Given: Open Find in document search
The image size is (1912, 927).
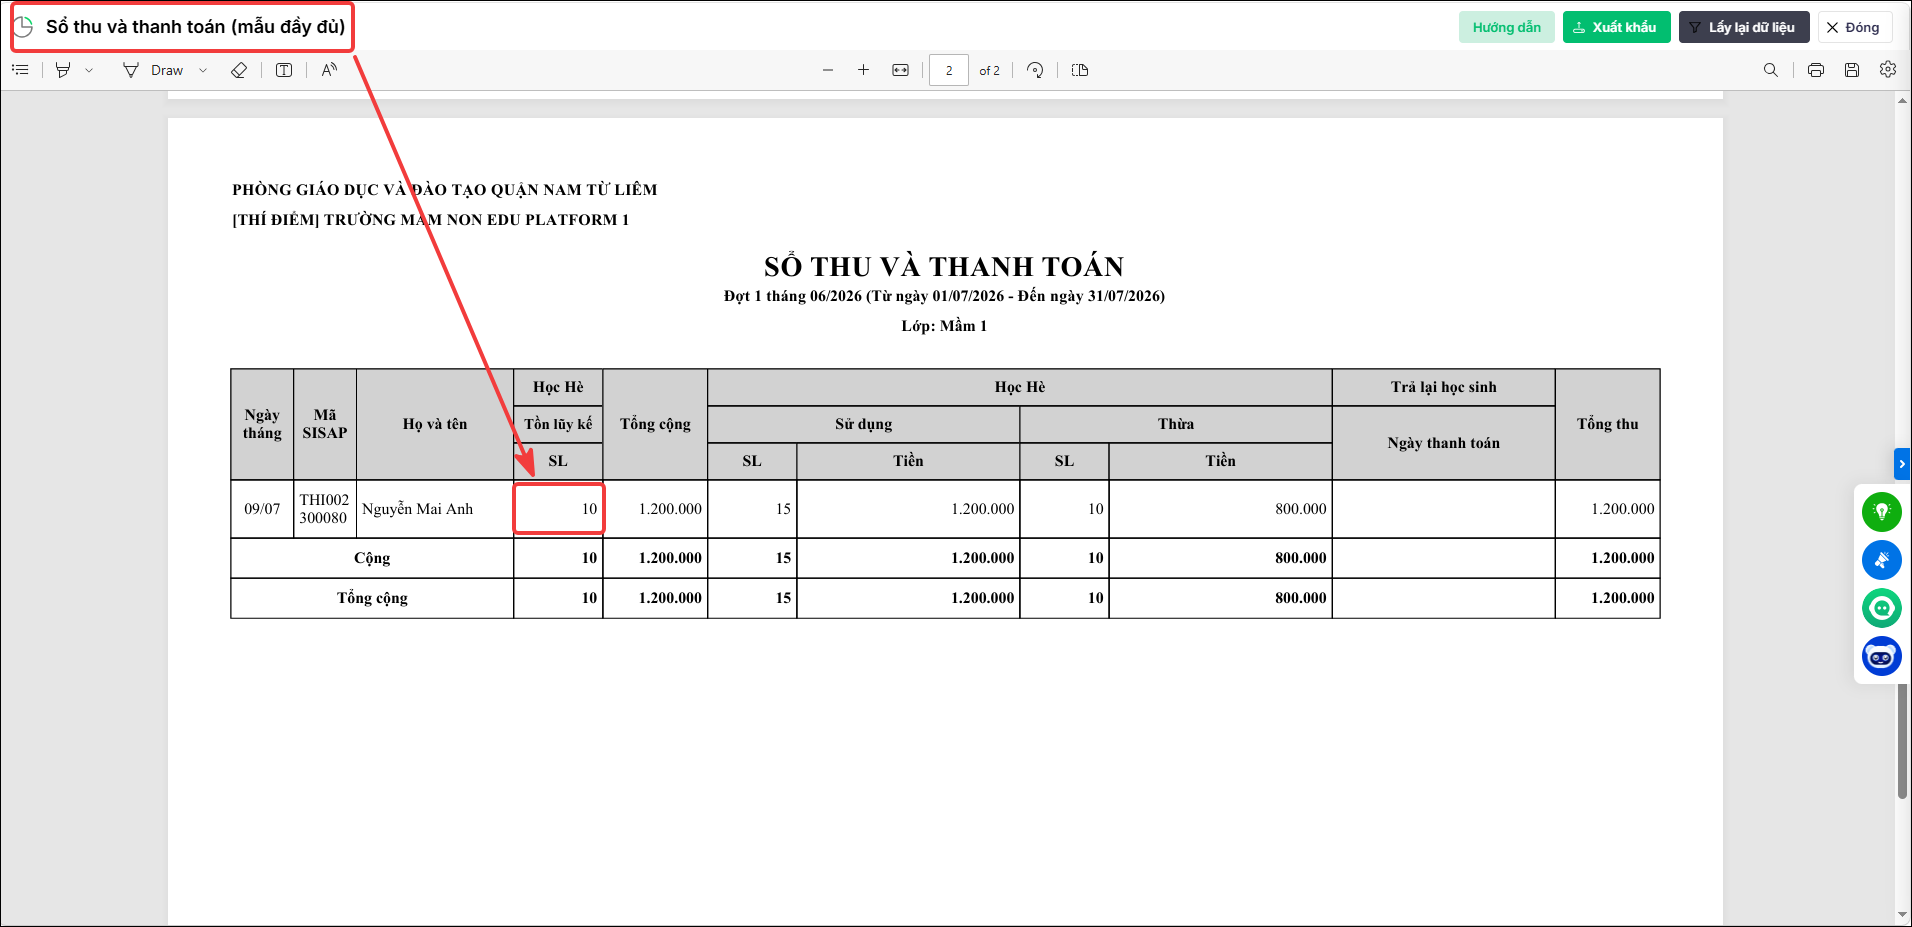Looking at the screenshot, I should [x=1771, y=70].
